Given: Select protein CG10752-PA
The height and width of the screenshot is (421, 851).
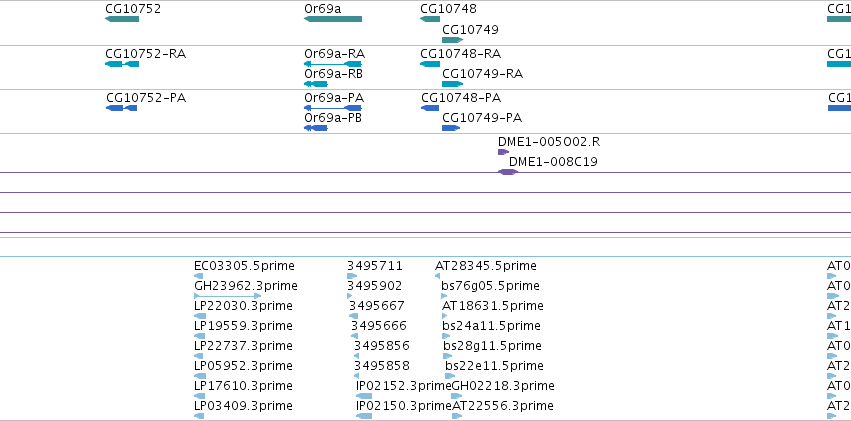Looking at the screenshot, I should [x=122, y=108].
